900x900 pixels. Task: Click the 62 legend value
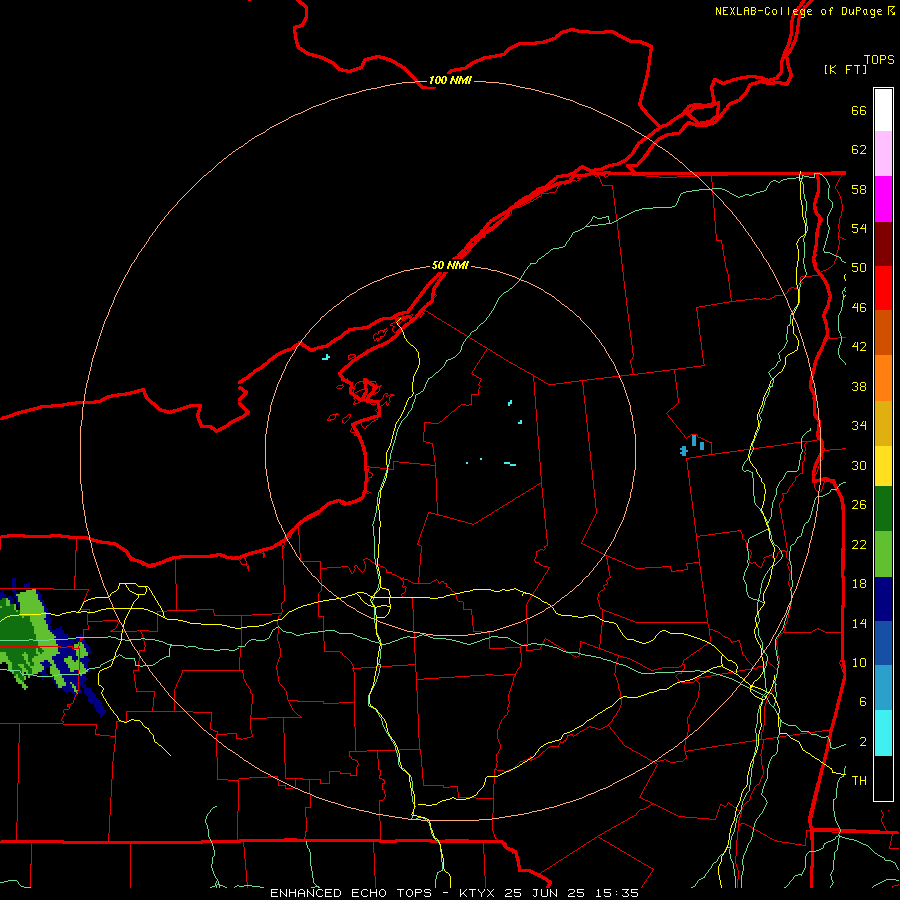(859, 150)
